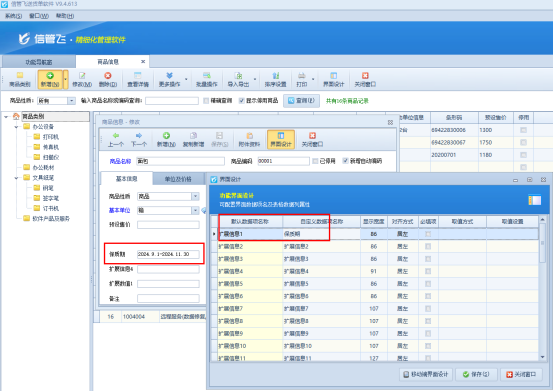Click the 打印 printer icon
The width and height of the screenshot is (554, 391).
pos(301,76)
